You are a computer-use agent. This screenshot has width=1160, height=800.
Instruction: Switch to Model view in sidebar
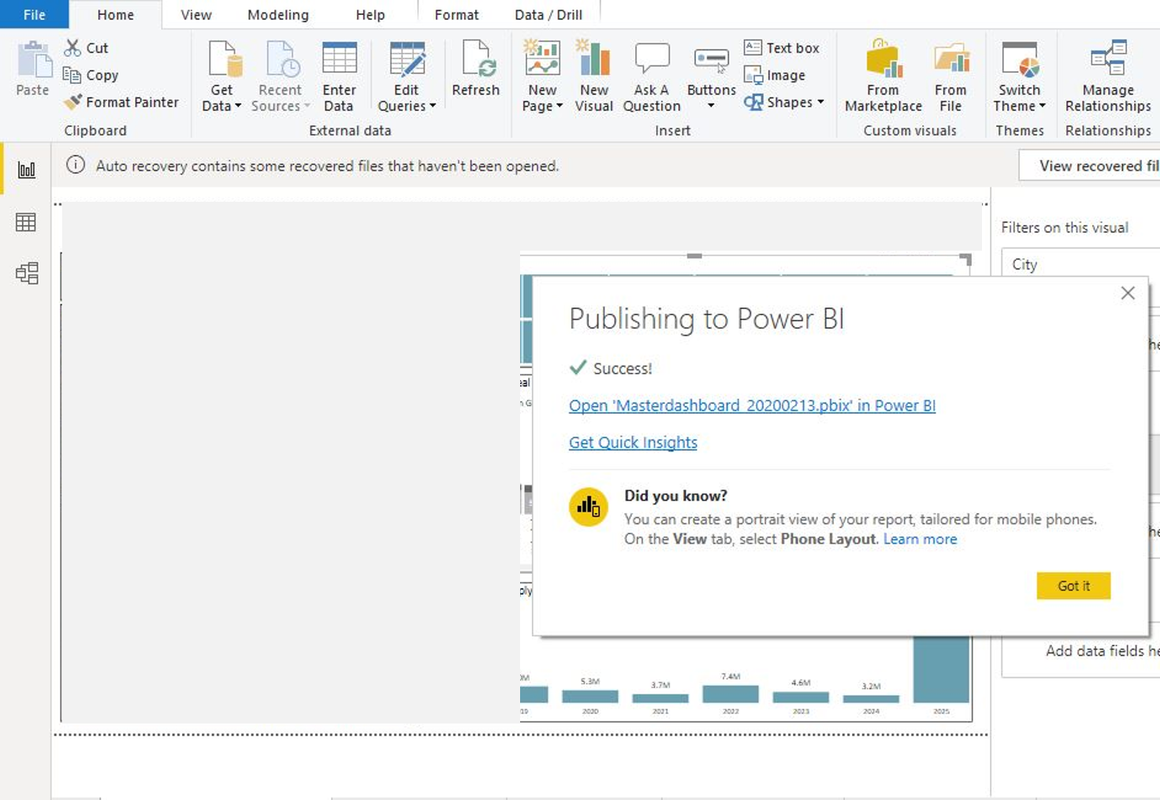click(x=27, y=273)
